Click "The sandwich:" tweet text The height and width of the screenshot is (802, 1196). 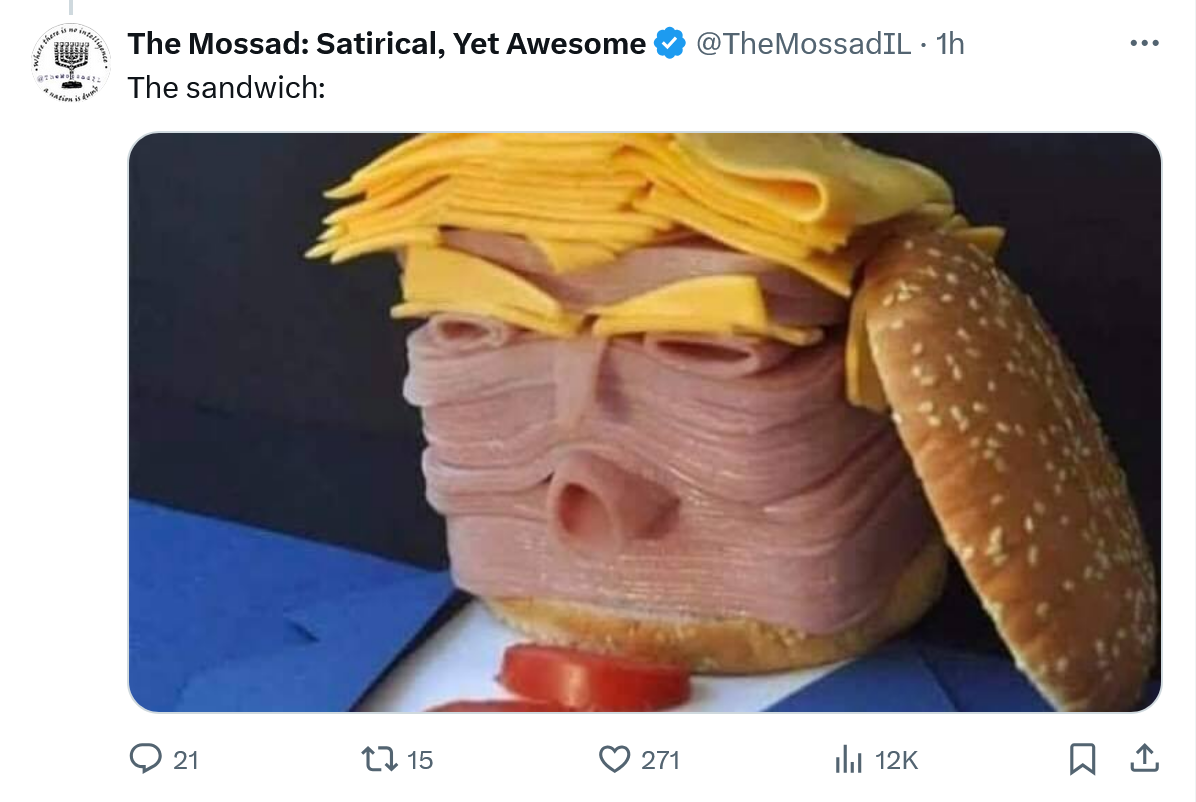pyautogui.click(x=227, y=88)
